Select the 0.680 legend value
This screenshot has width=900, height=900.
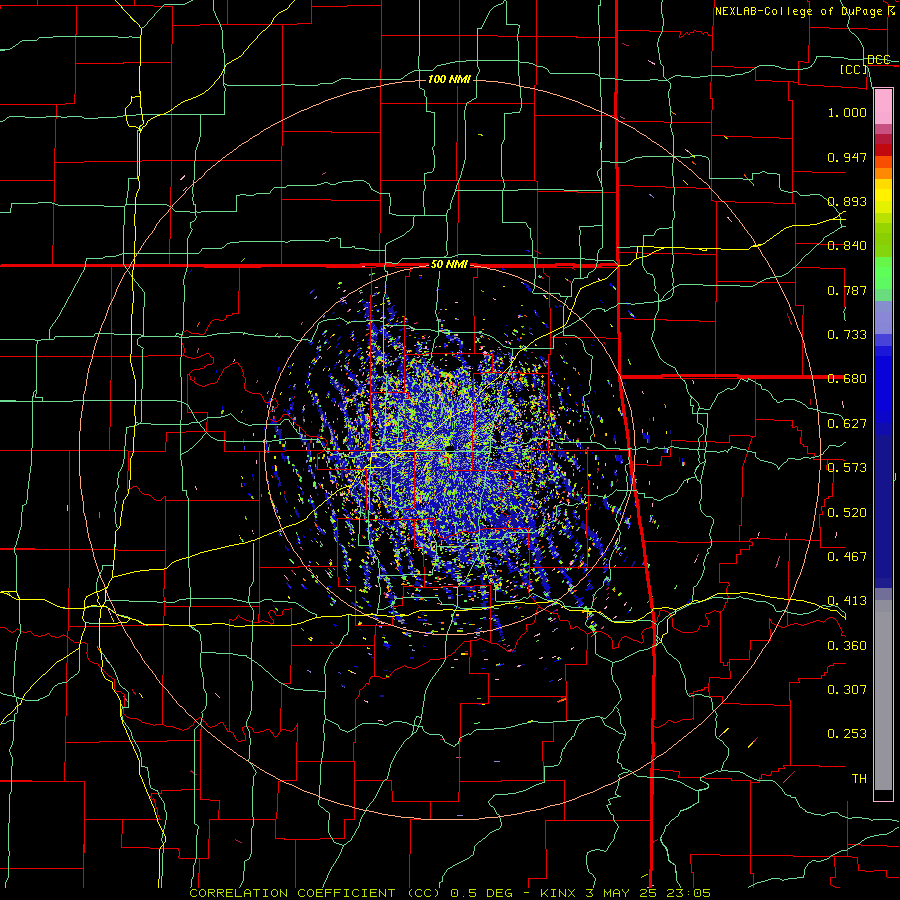click(x=847, y=379)
